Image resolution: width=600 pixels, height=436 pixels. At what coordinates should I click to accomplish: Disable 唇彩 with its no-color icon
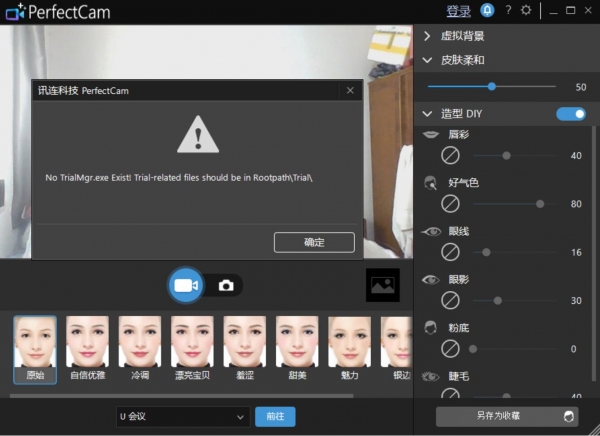pos(450,156)
